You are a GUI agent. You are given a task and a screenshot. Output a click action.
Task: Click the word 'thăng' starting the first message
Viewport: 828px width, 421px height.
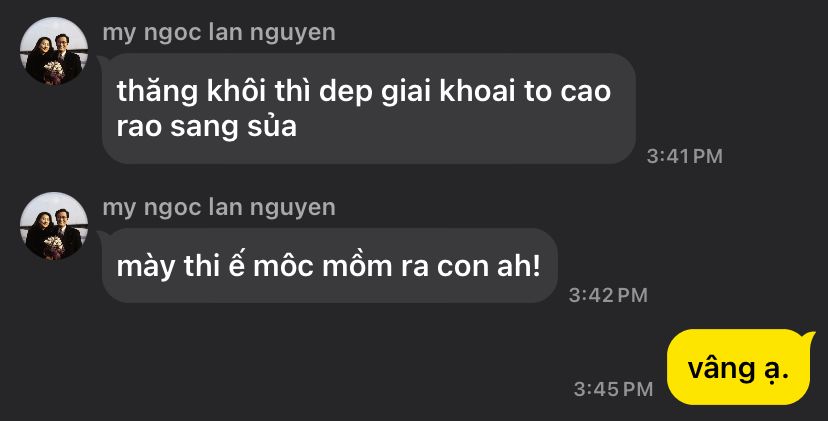click(x=157, y=92)
